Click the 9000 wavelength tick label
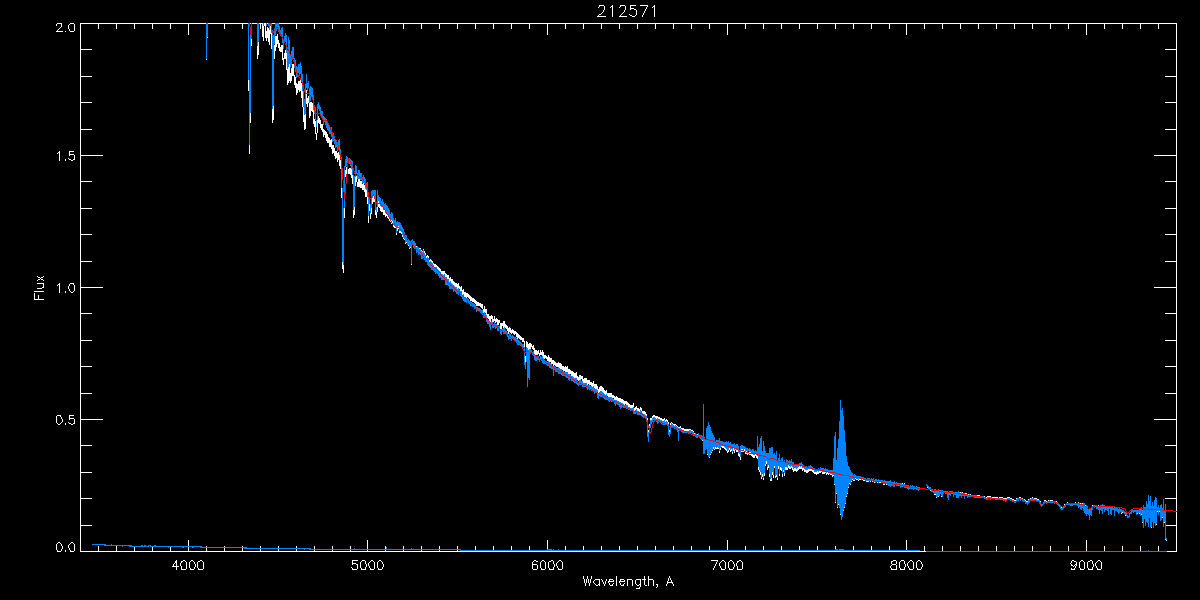 [1086, 565]
